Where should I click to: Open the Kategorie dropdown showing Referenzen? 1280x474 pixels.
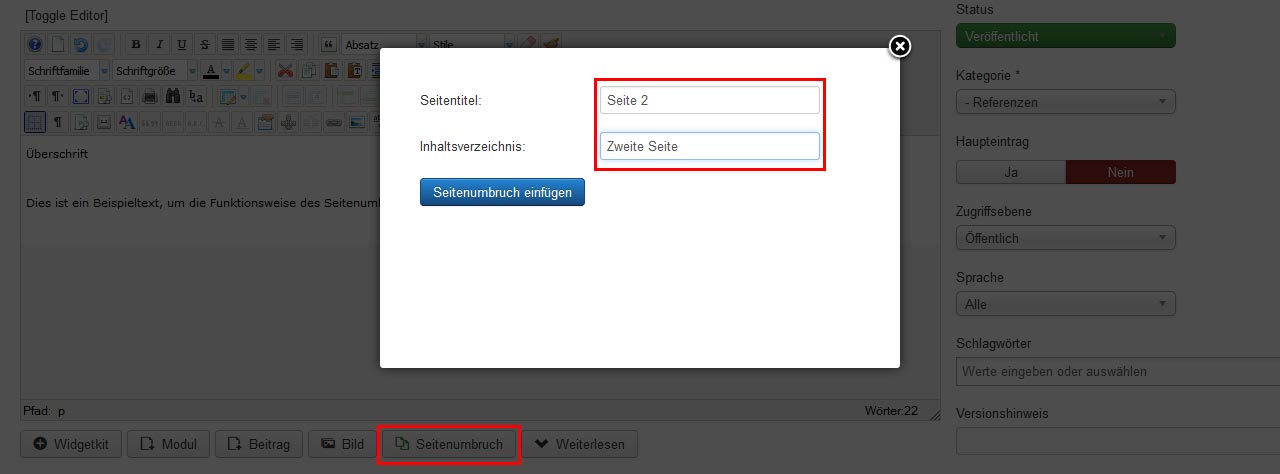(1065, 102)
